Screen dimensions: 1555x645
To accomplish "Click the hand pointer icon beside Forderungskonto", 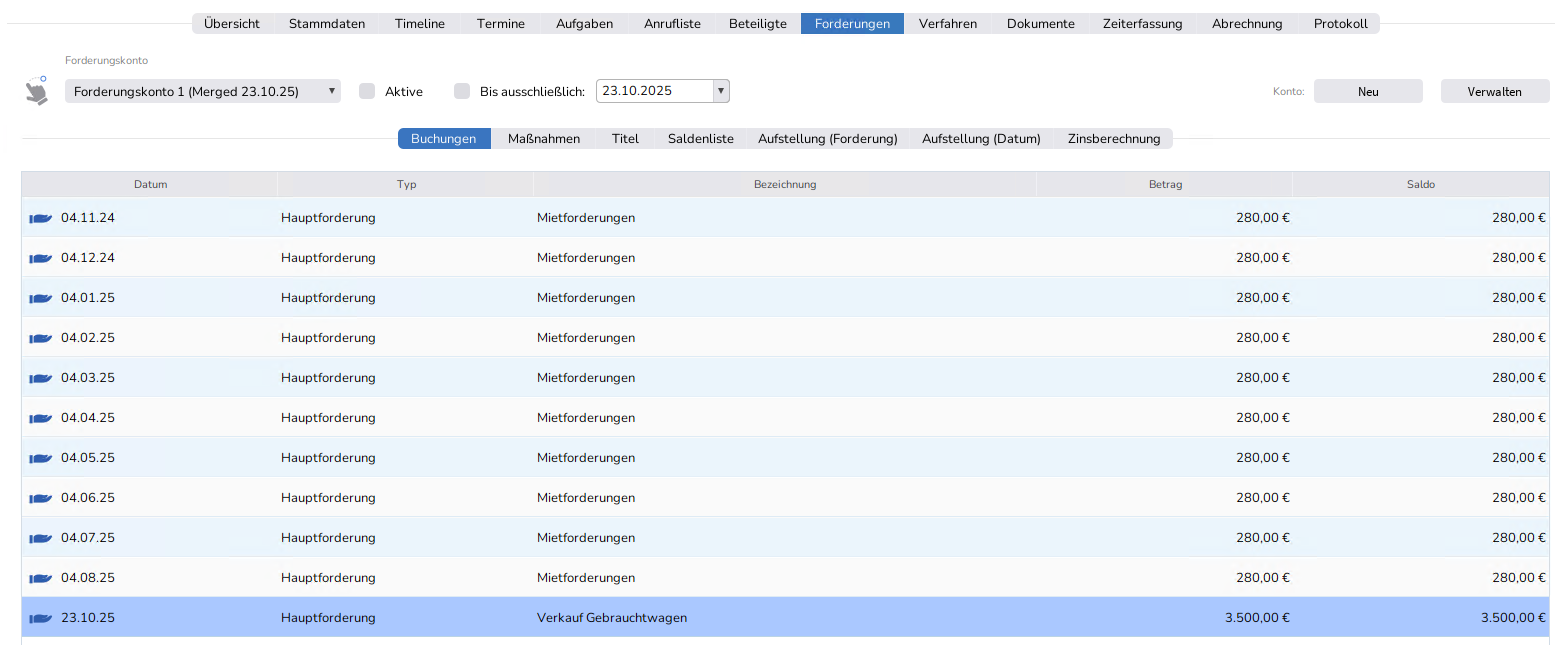I will pos(36,91).
